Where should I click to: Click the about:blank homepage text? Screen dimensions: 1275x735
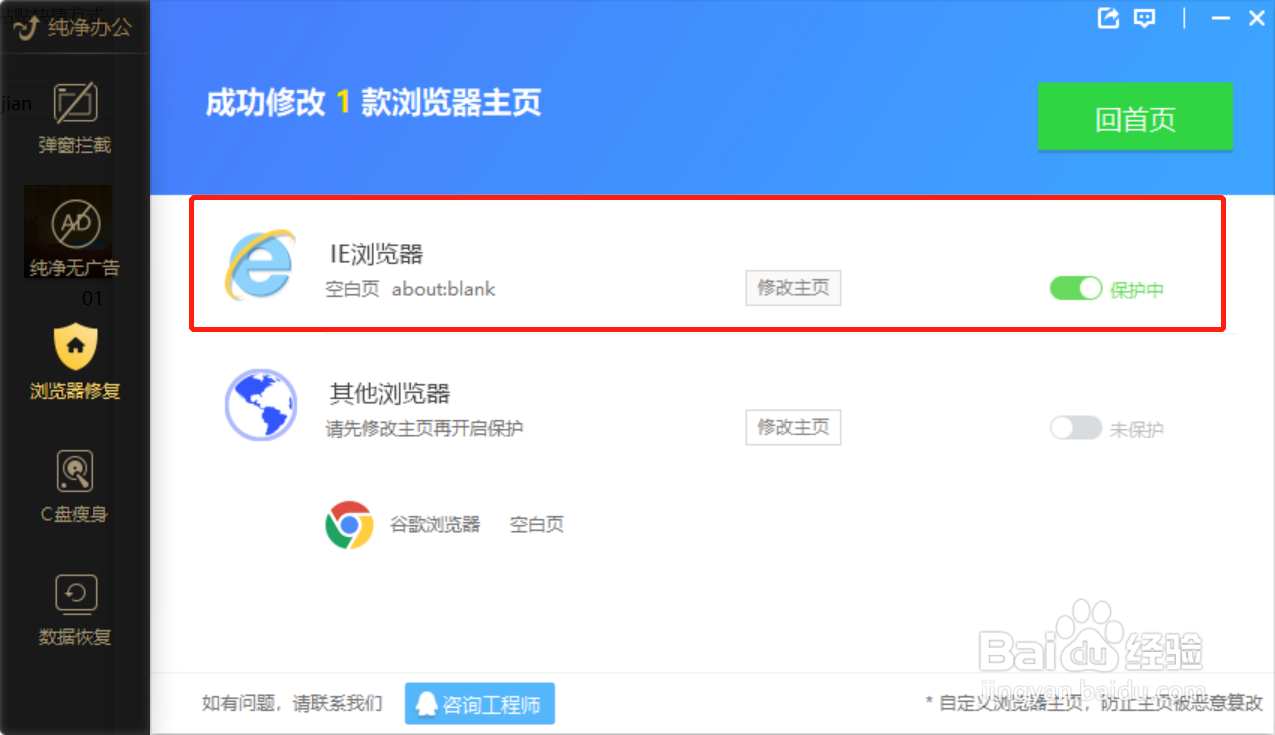pos(443,289)
